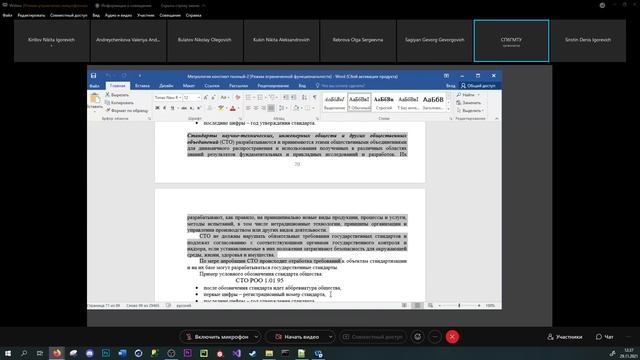Click the Bullets list icon
The image size is (640, 360).
click(x=249, y=98)
